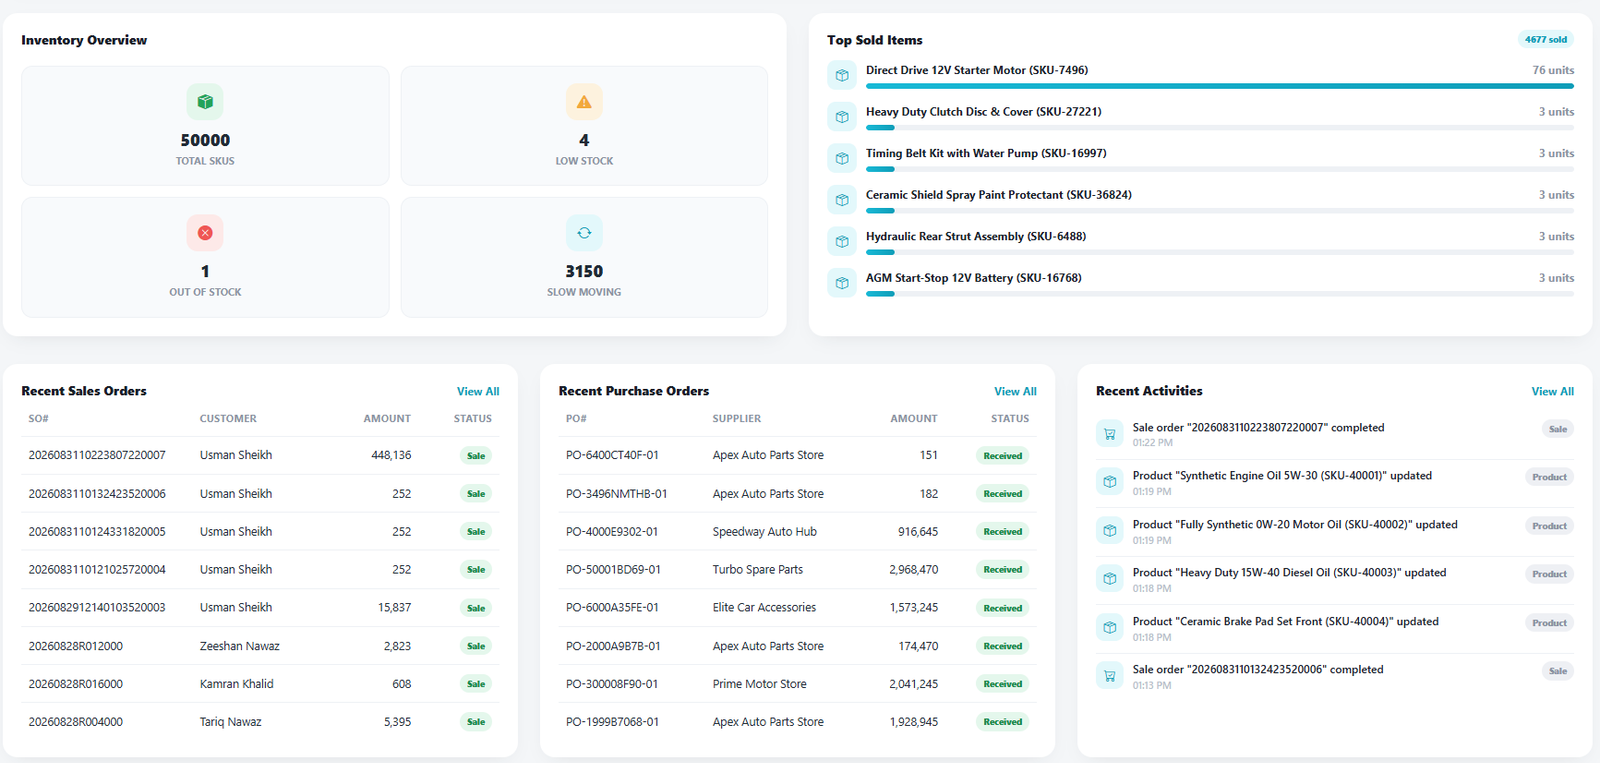Open View All in Recent Activities
This screenshot has height=763, width=1600.
[x=1552, y=391]
